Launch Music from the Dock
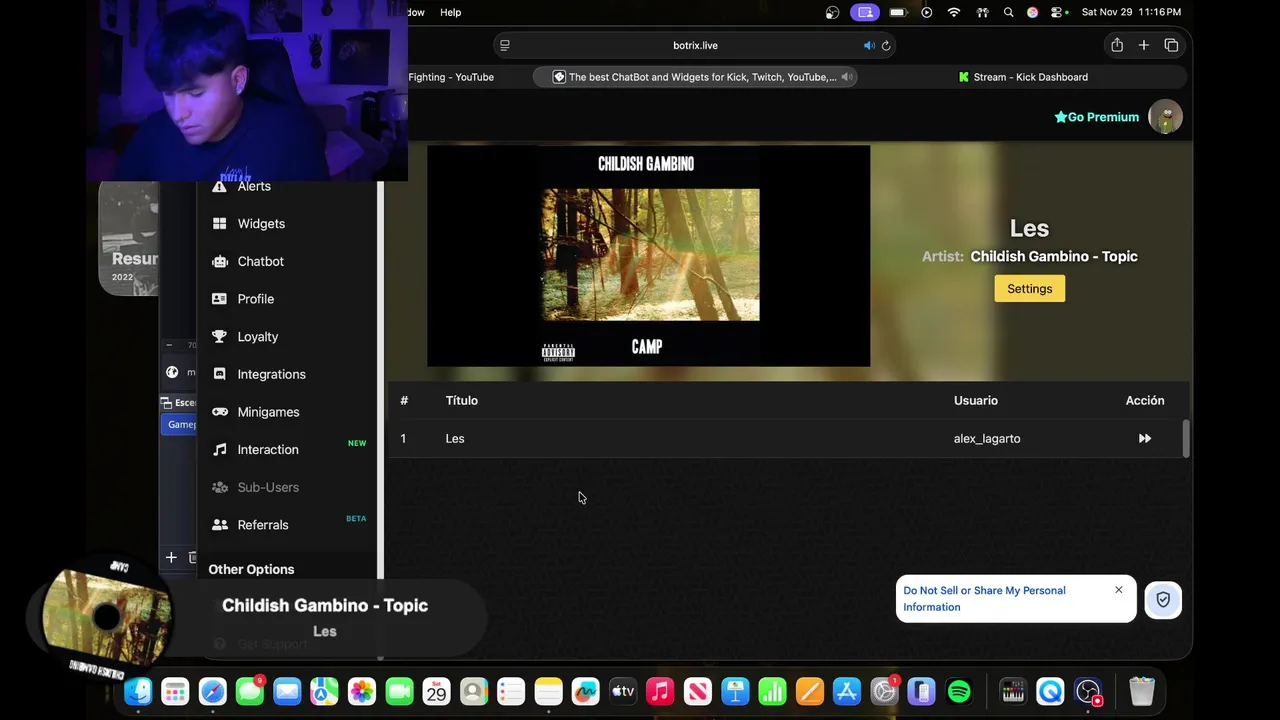The image size is (1280, 720). click(660, 691)
